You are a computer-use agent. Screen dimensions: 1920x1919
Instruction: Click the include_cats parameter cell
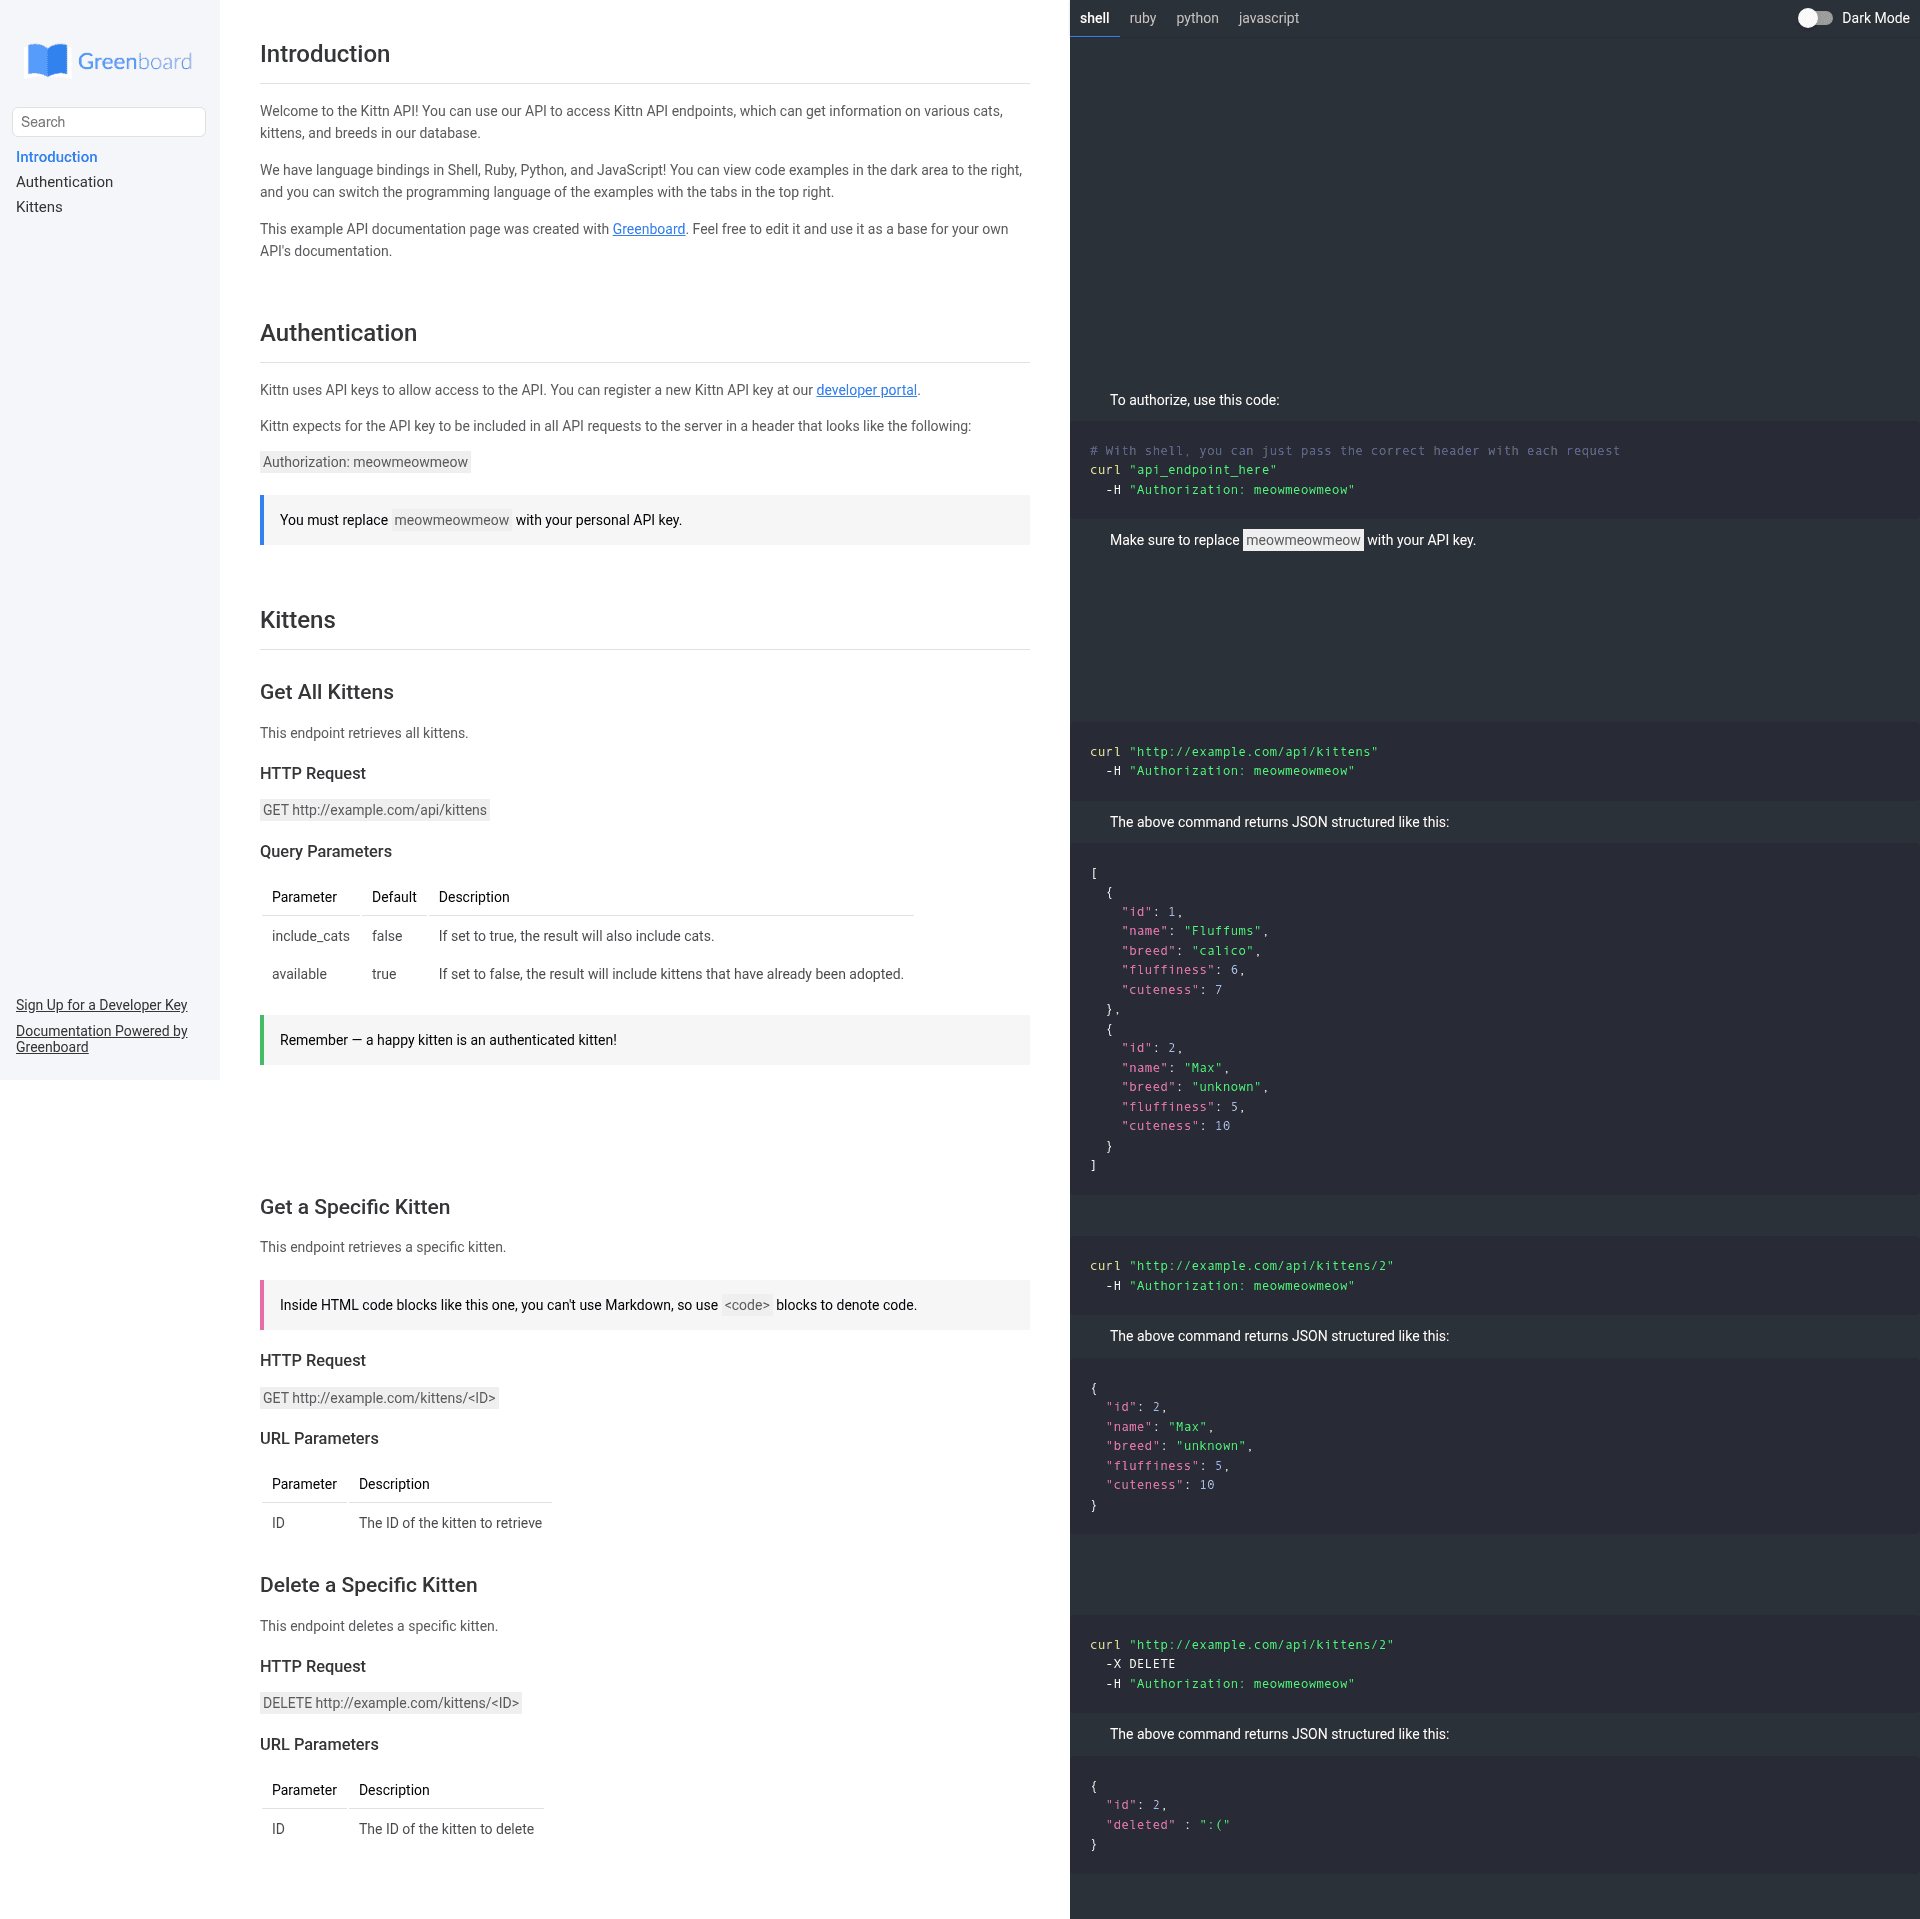pyautogui.click(x=311, y=936)
